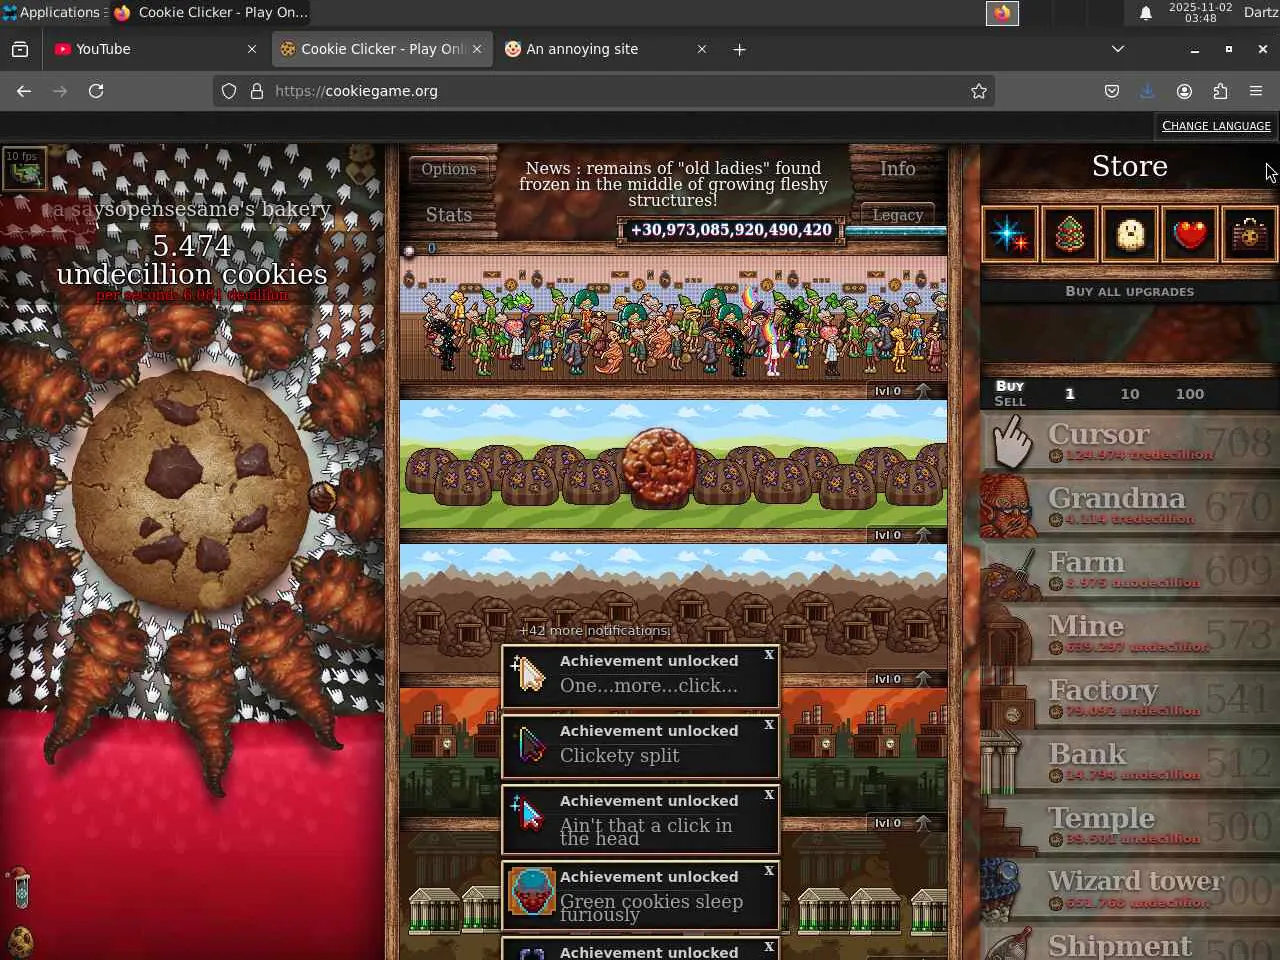Open a new browser tab
Image resolution: width=1280 pixels, height=960 pixels.
point(739,49)
